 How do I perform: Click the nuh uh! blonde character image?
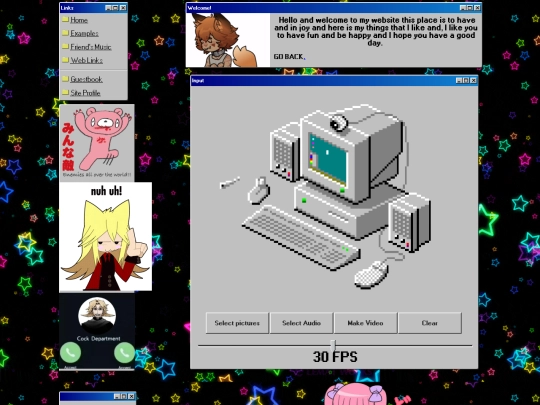[105, 237]
